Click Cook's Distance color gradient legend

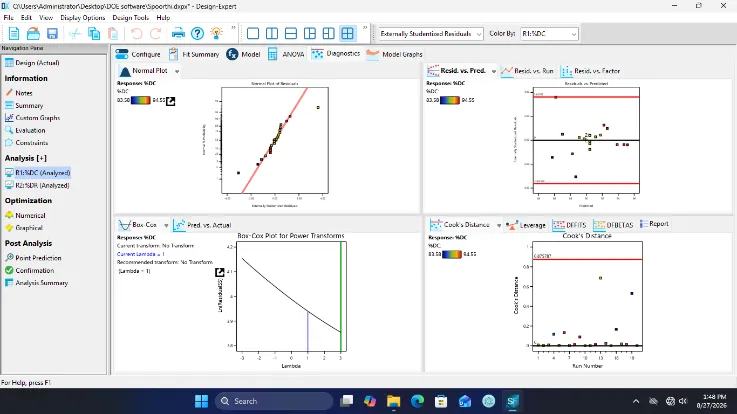click(452, 254)
